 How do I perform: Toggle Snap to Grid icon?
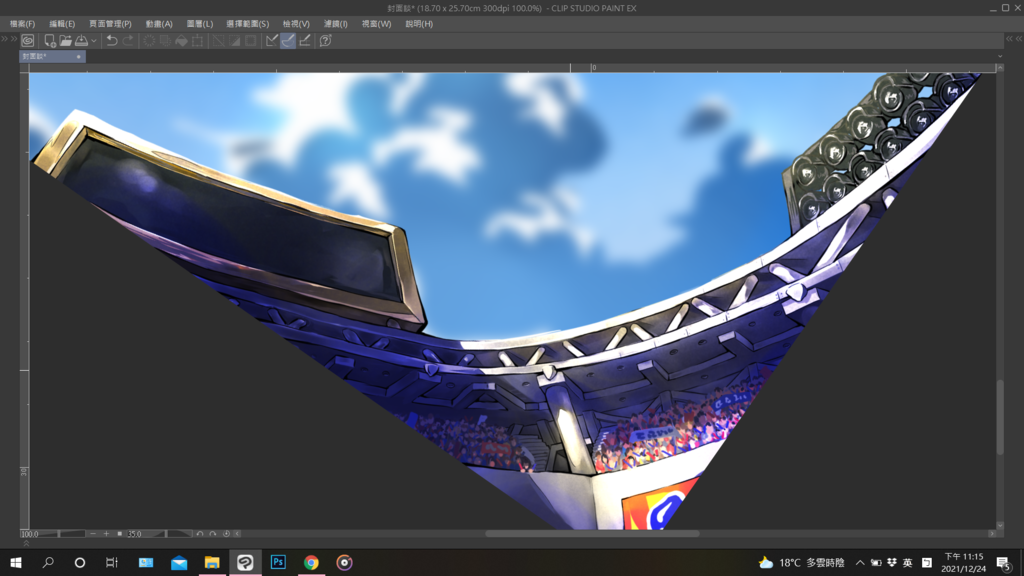pyautogui.click(x=304, y=40)
